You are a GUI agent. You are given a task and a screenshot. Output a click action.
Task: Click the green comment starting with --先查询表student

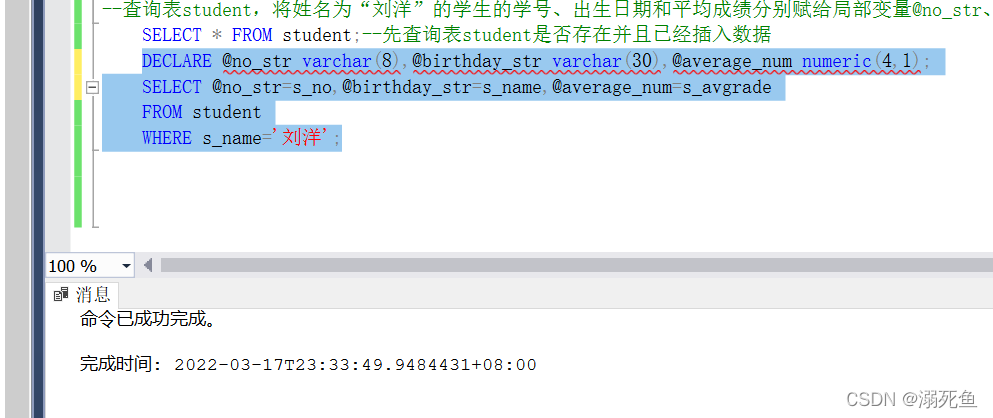566,35
